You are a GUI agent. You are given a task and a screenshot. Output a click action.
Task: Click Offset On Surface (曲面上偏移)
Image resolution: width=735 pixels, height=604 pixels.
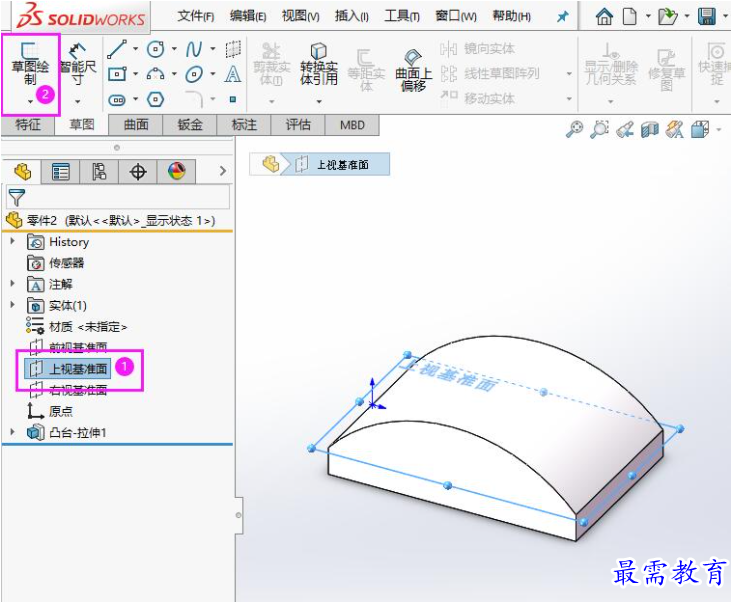[413, 69]
